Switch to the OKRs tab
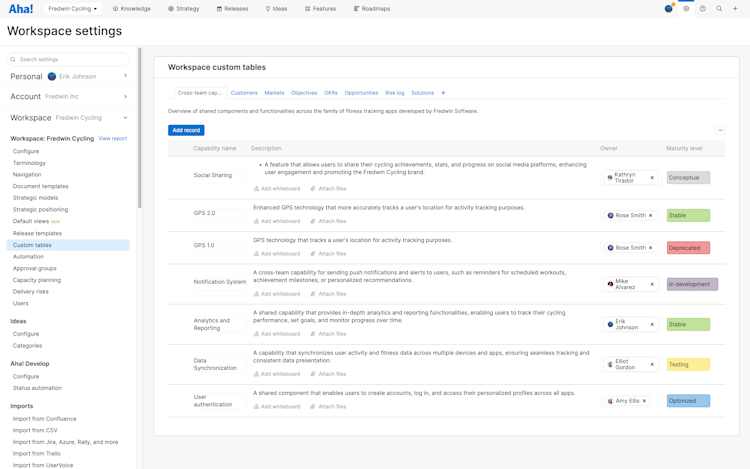This screenshot has width=750, height=469. click(331, 93)
